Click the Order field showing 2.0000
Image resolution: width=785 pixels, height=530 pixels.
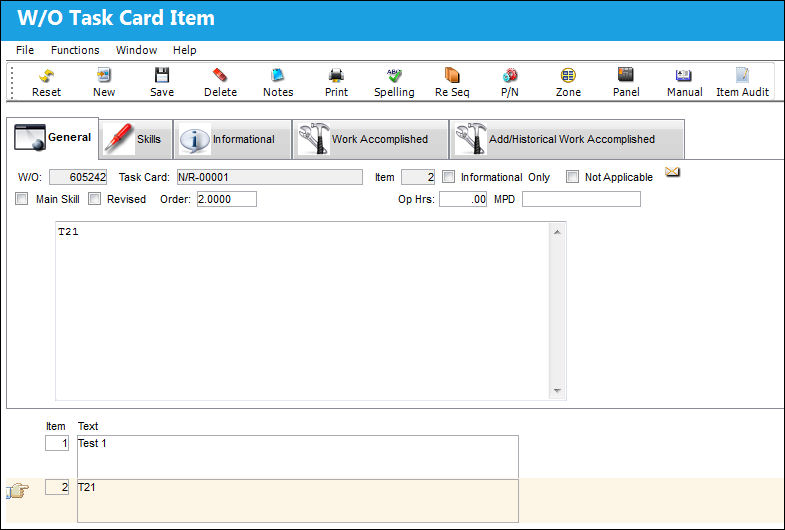[227, 199]
